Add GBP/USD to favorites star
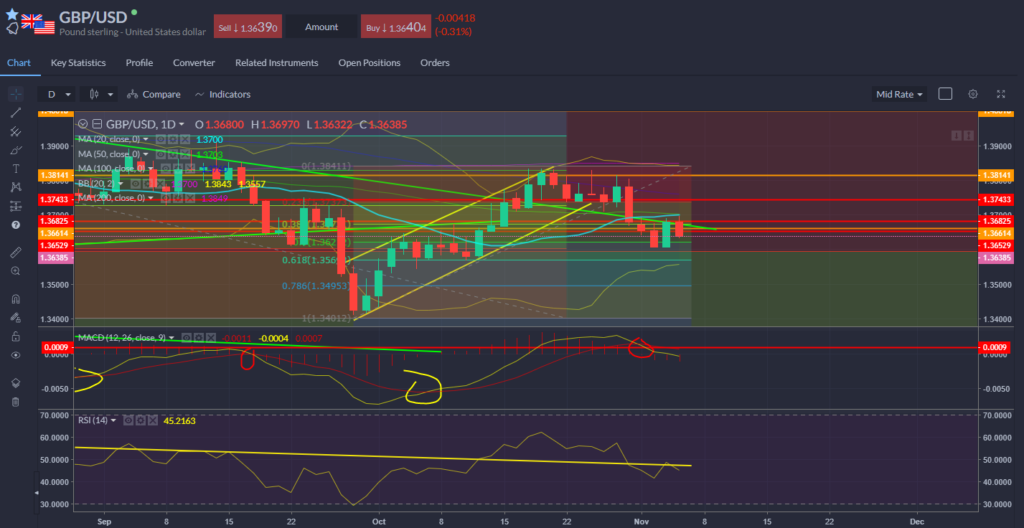This screenshot has height=528, width=1024. click(10, 13)
